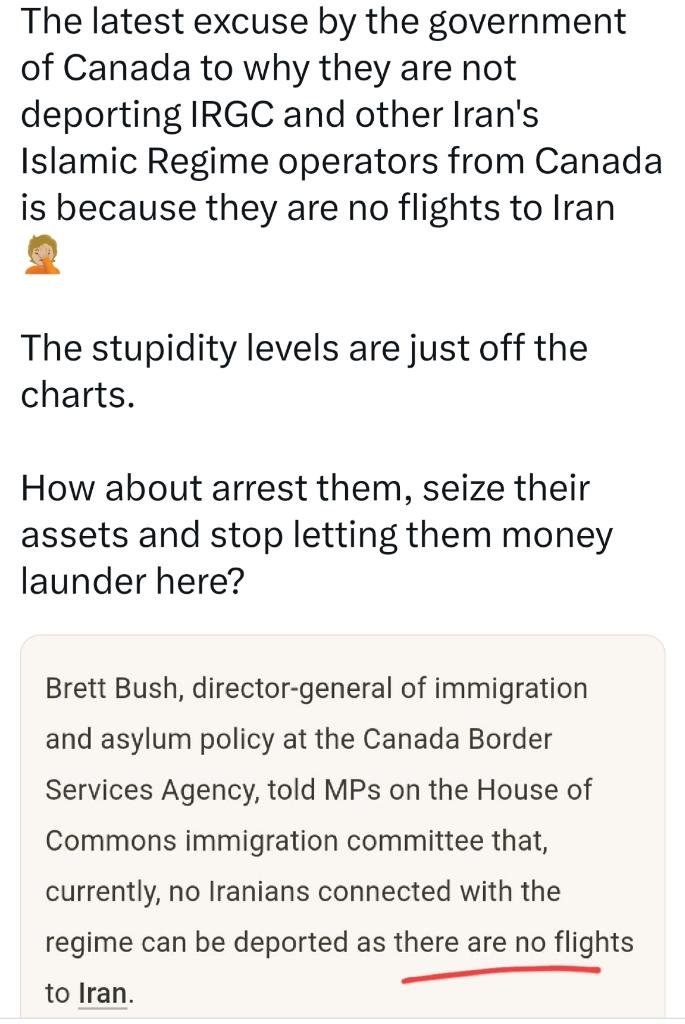
Task: Click the red underline annotation
Action: tap(500, 973)
